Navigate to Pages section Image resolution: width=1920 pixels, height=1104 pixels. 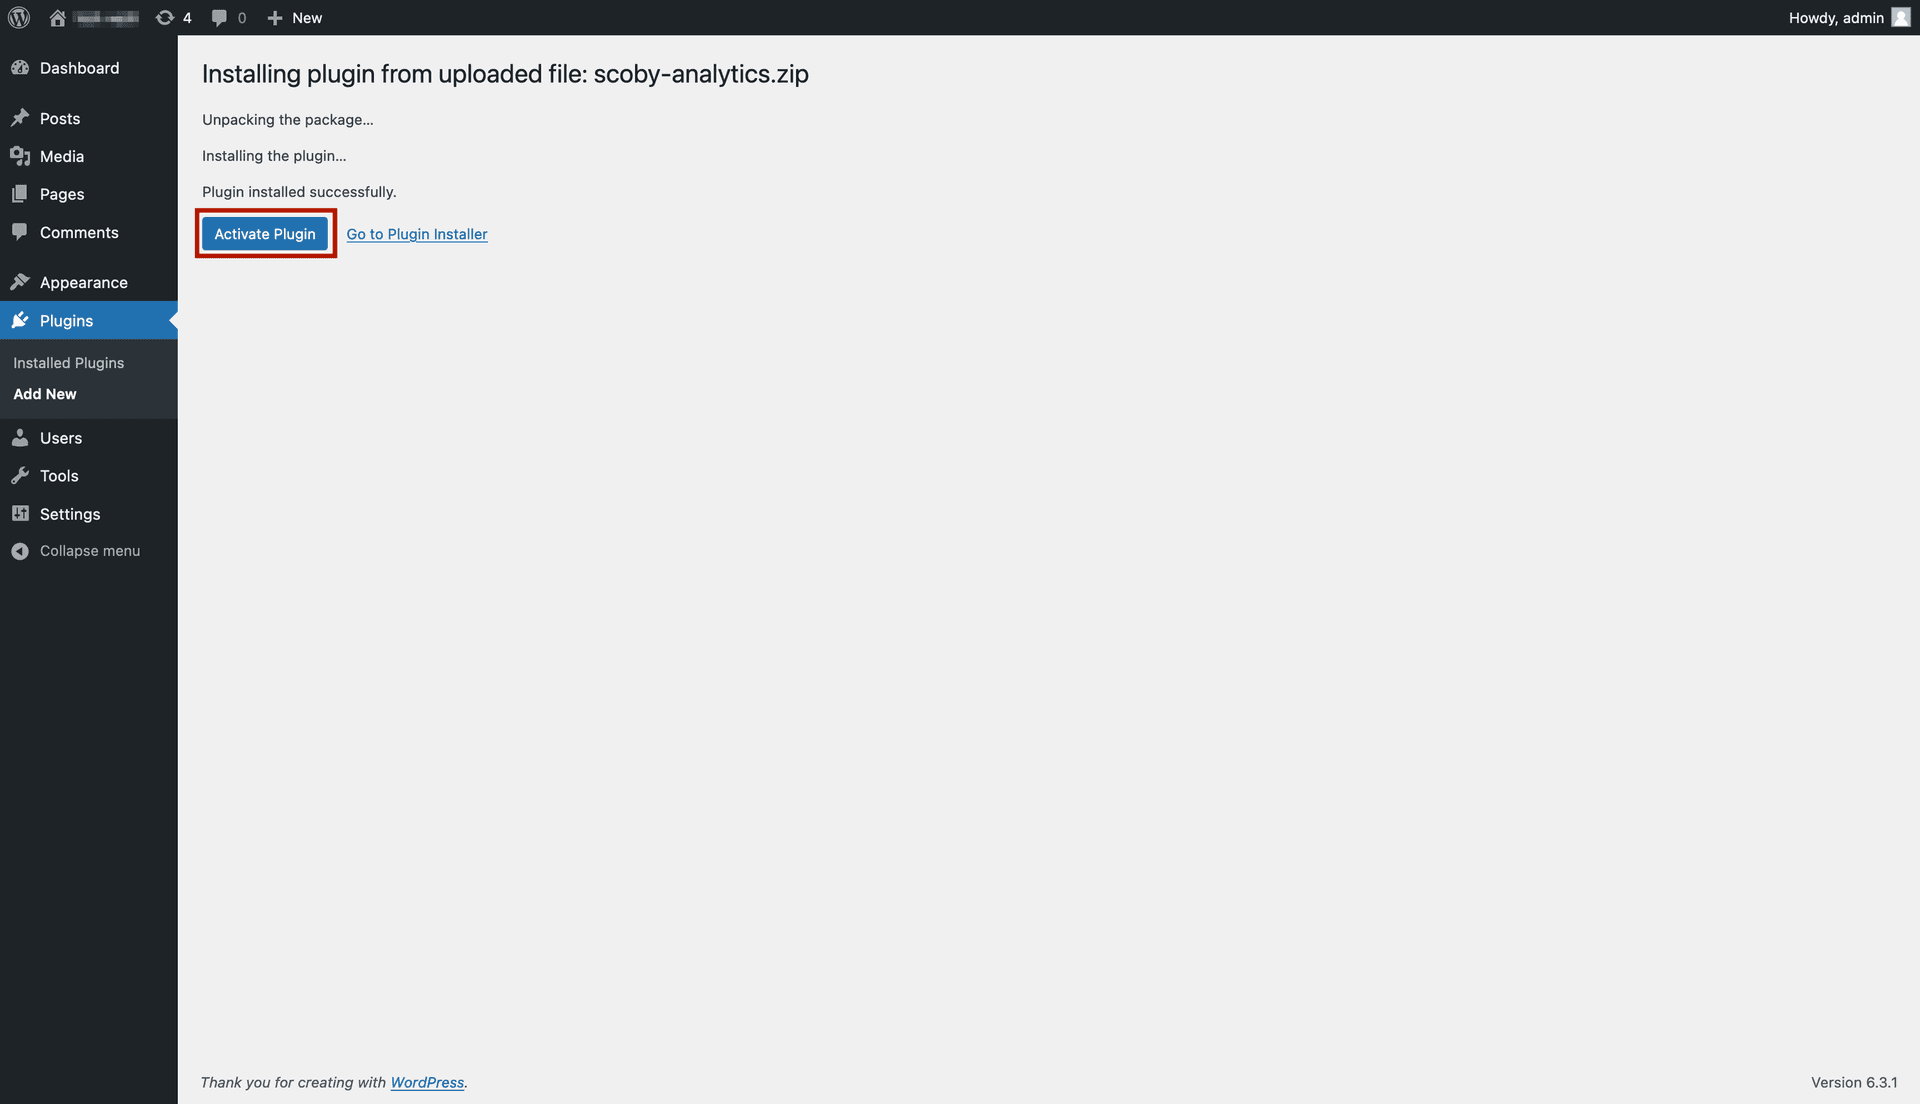point(61,194)
